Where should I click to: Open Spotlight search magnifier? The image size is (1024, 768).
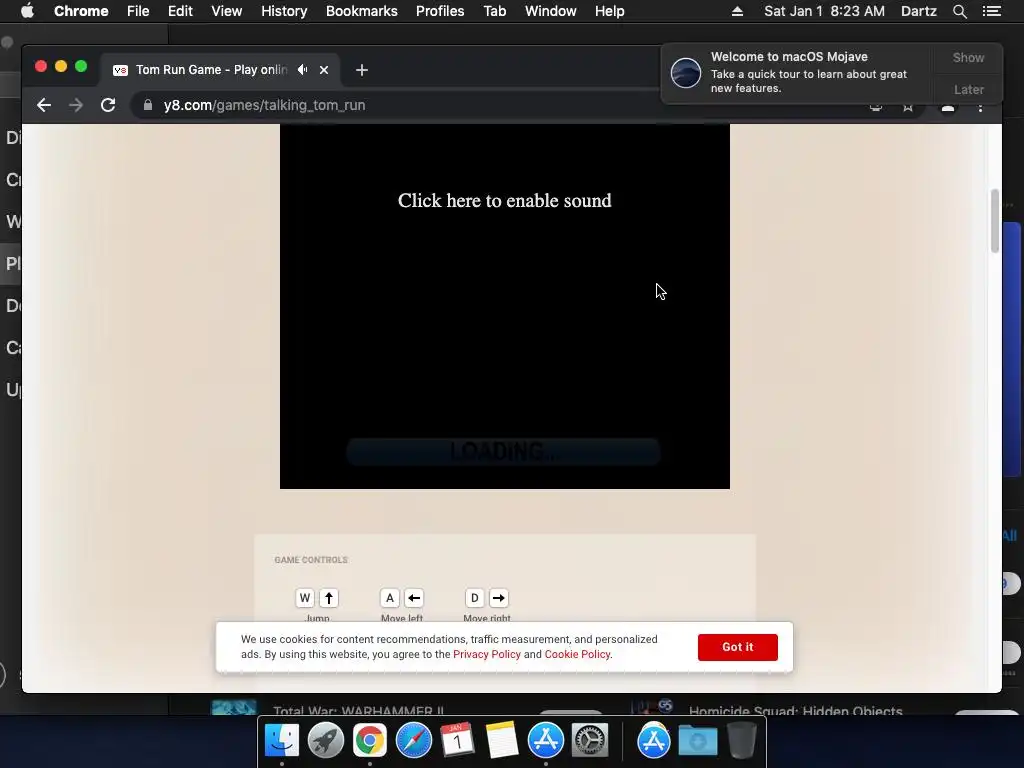coord(959,11)
